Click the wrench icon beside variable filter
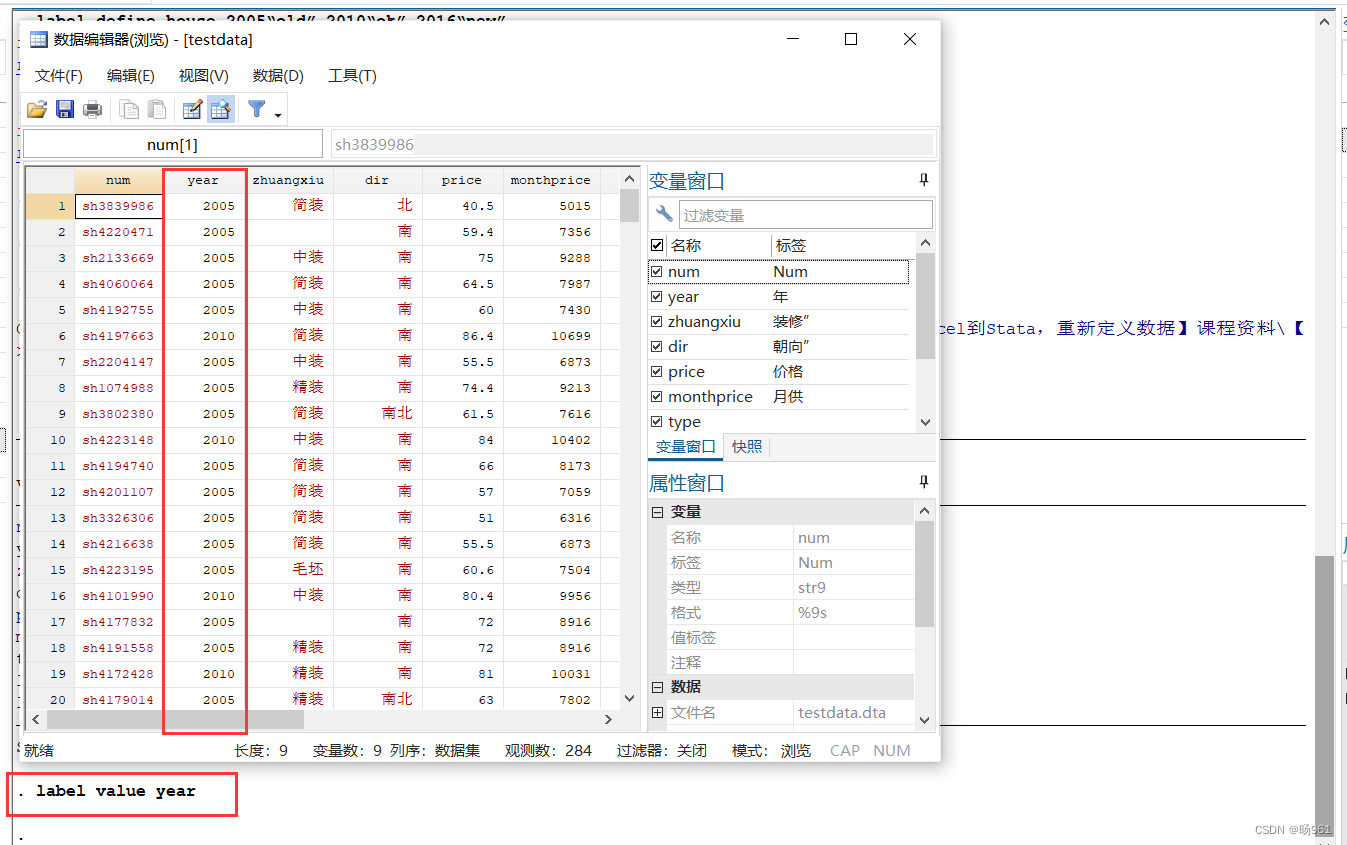 click(x=664, y=214)
